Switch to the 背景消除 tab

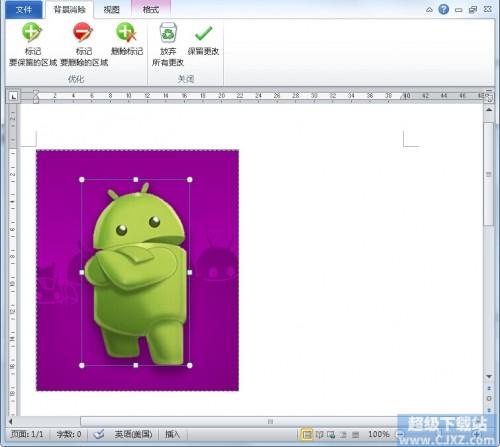pyautogui.click(x=70, y=10)
